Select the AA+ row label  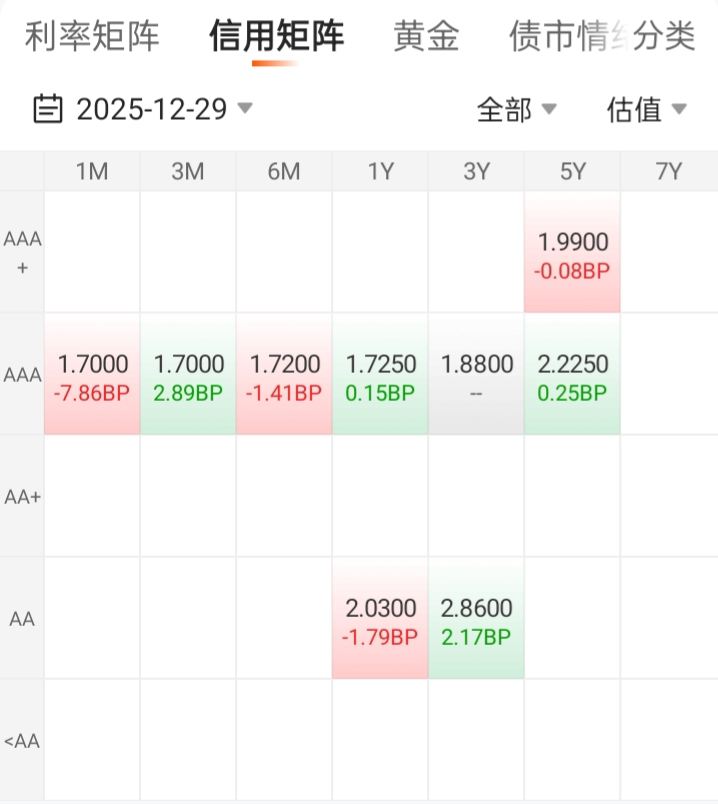[x=22, y=497]
